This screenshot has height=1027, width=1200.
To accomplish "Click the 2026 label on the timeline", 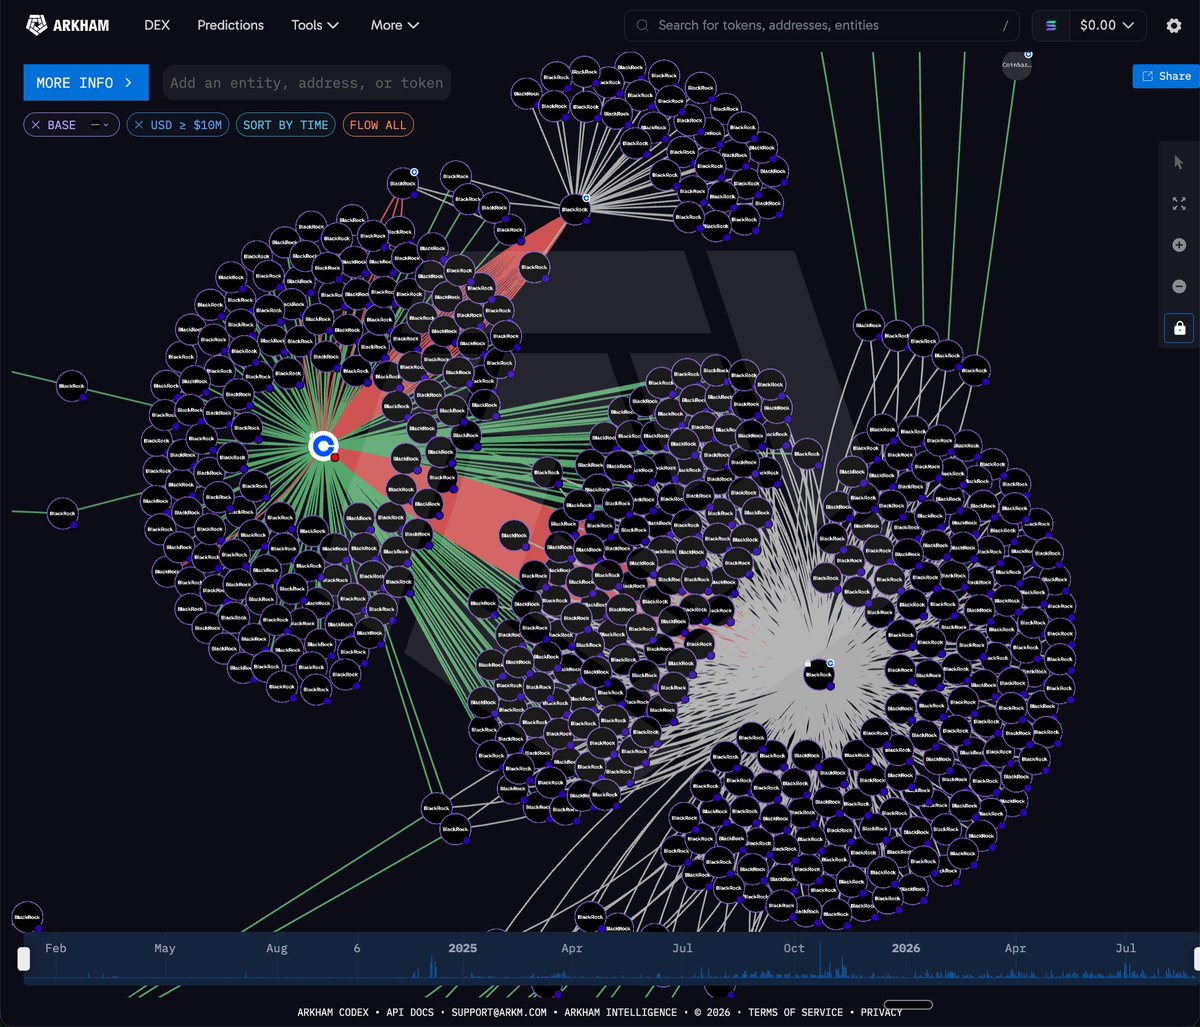I will tap(906, 948).
